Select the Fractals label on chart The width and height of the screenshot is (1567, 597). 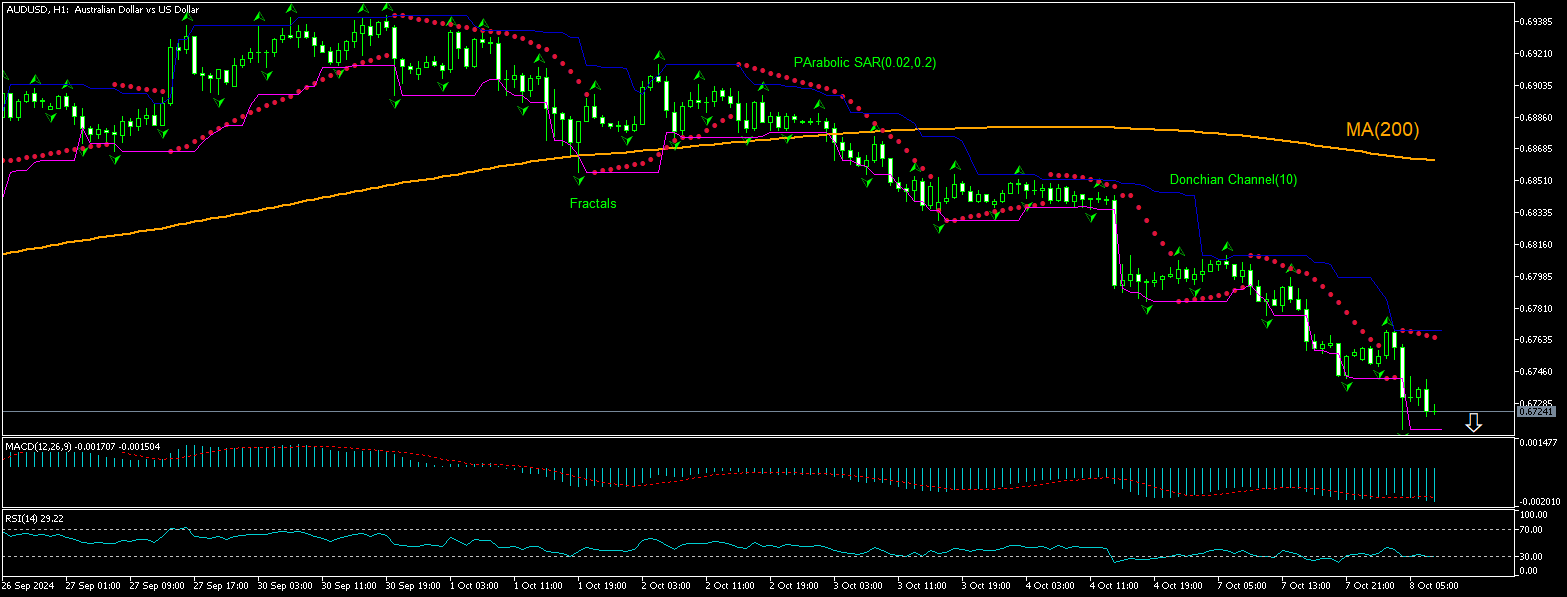(x=593, y=203)
